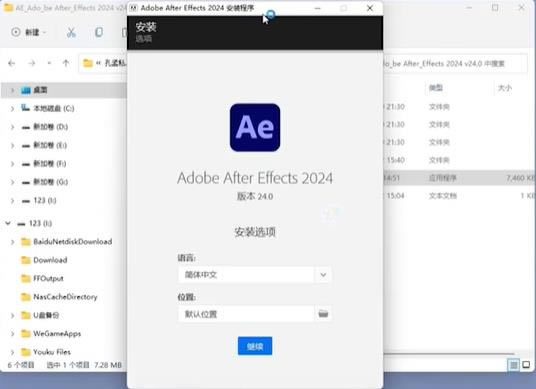This screenshot has width=536, height=389.
Task: Maximize the File Explorer window
Action: (495, 8)
